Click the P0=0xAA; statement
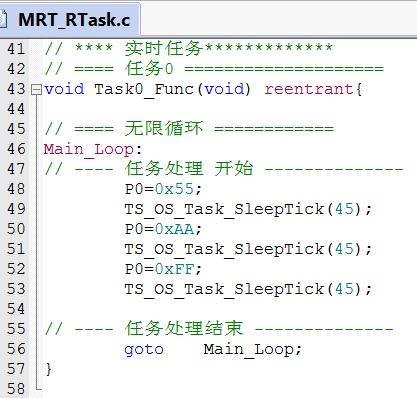 click(163, 229)
